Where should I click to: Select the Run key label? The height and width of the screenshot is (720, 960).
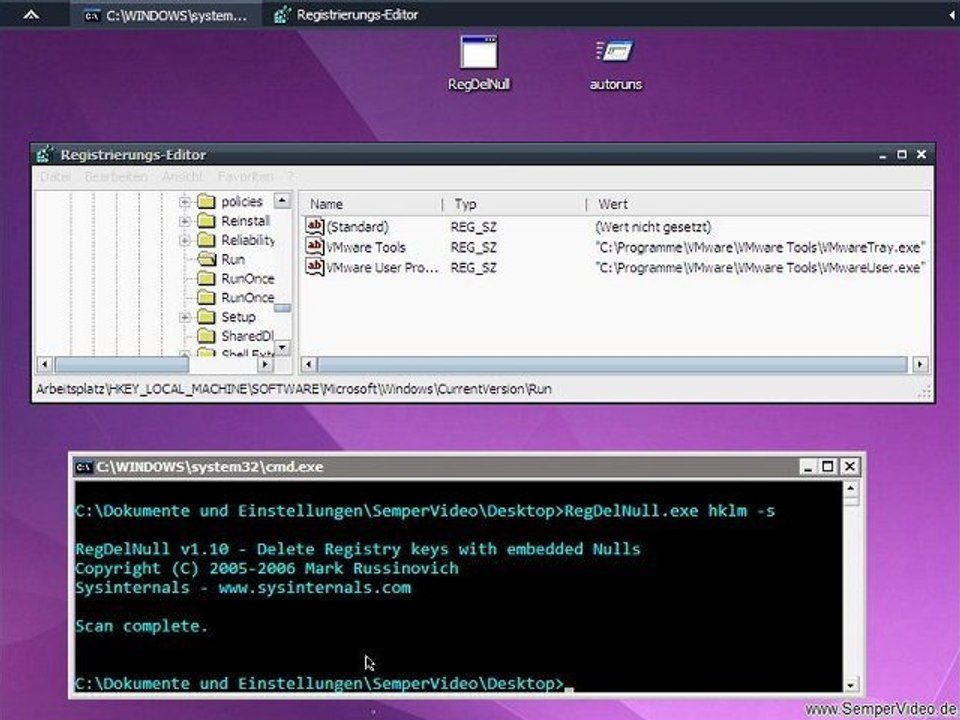(233, 260)
